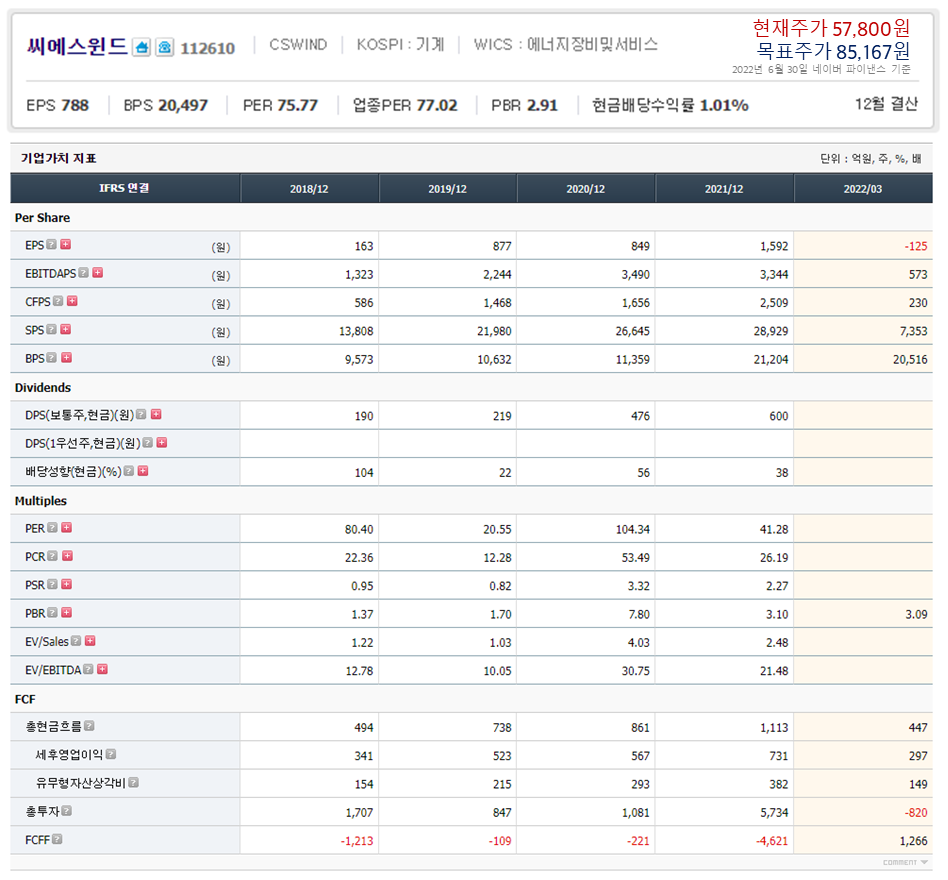Expand 배당성향(현금)(%) row details
948x880 pixels.
pos(143,470)
